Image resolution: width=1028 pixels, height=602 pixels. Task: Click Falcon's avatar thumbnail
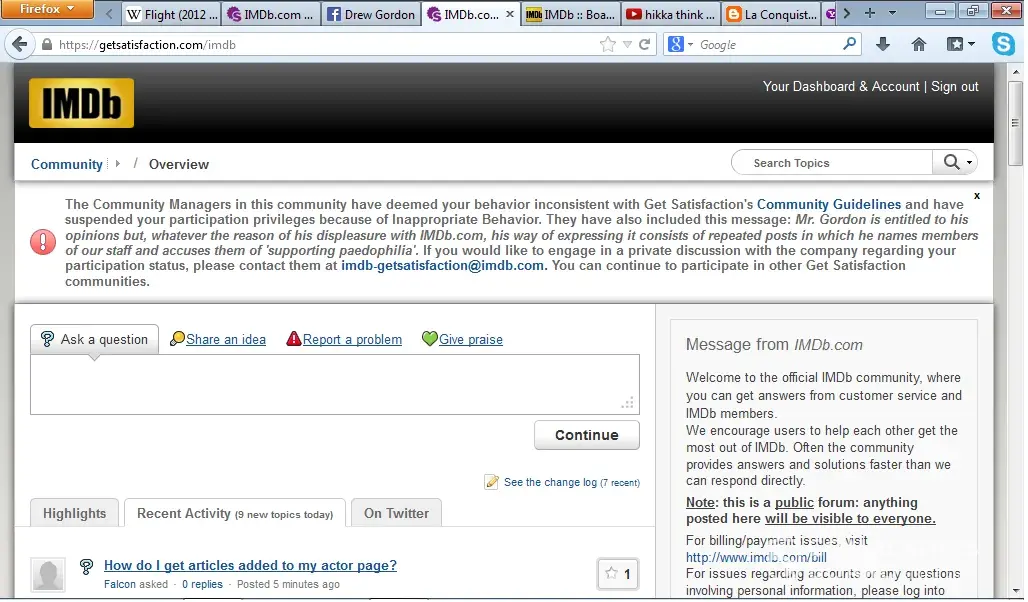point(49,574)
